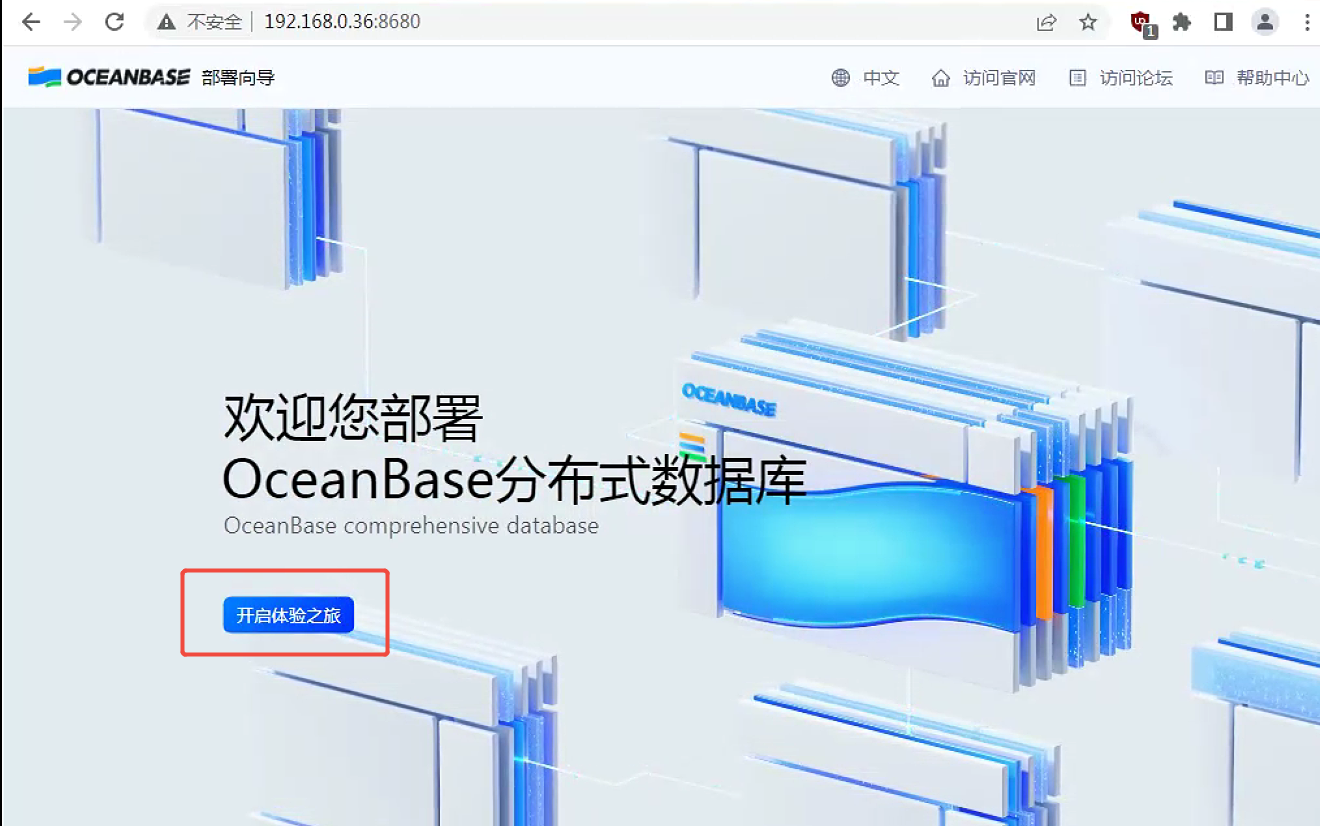Click the book icon beside 帮助中心
The height and width of the screenshot is (826, 1320).
tap(1214, 78)
